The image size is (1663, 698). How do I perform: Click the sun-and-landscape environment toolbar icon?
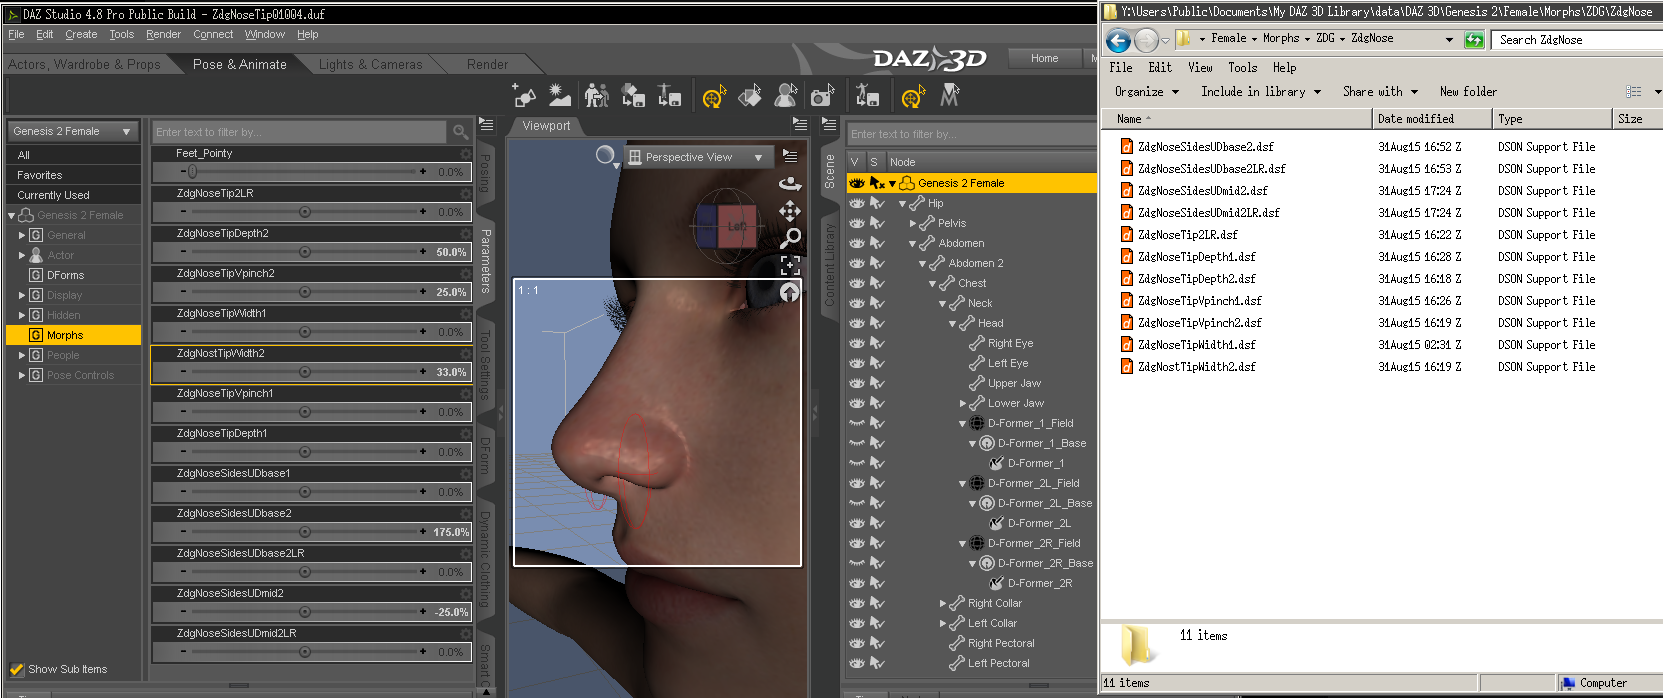coord(560,95)
